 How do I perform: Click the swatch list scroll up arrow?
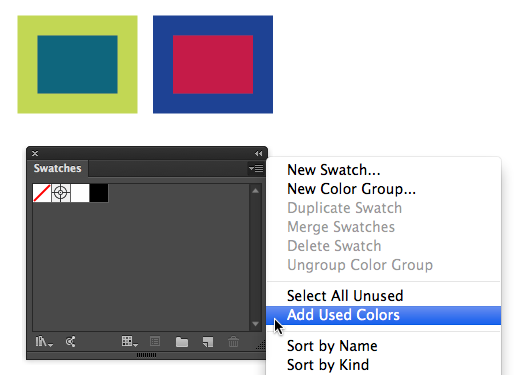click(256, 191)
